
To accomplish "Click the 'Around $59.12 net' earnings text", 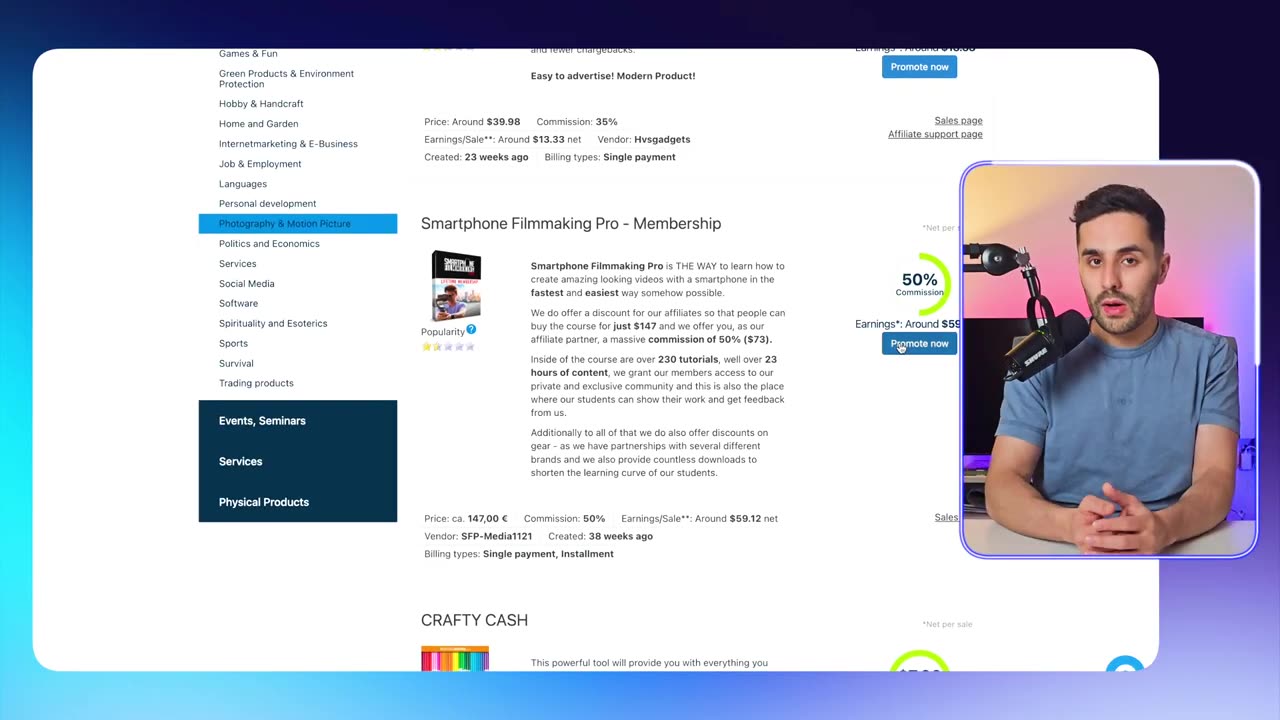I will pyautogui.click(x=739, y=519).
